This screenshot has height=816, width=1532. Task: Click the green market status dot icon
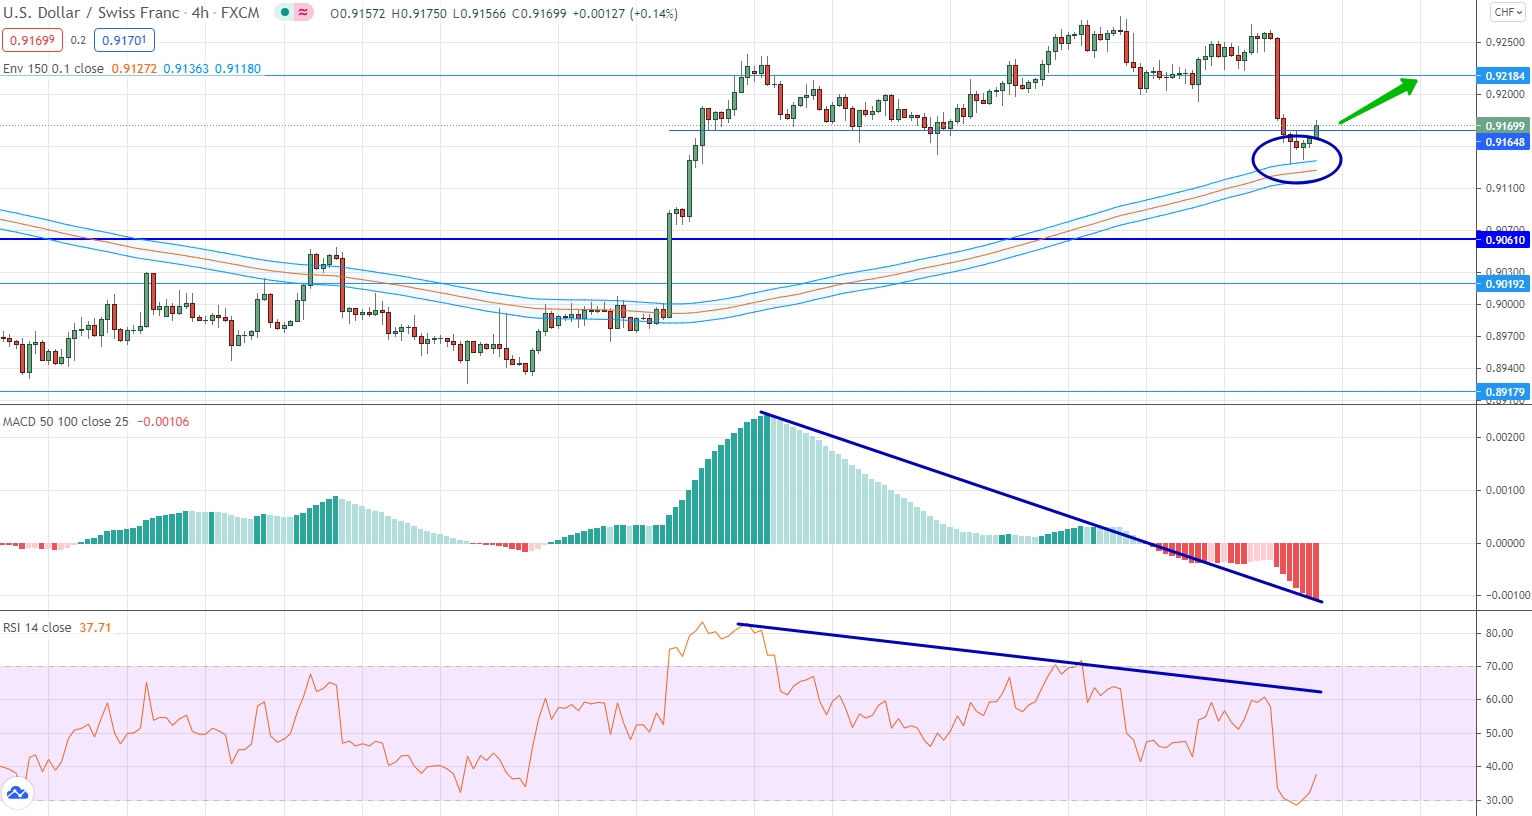[285, 13]
